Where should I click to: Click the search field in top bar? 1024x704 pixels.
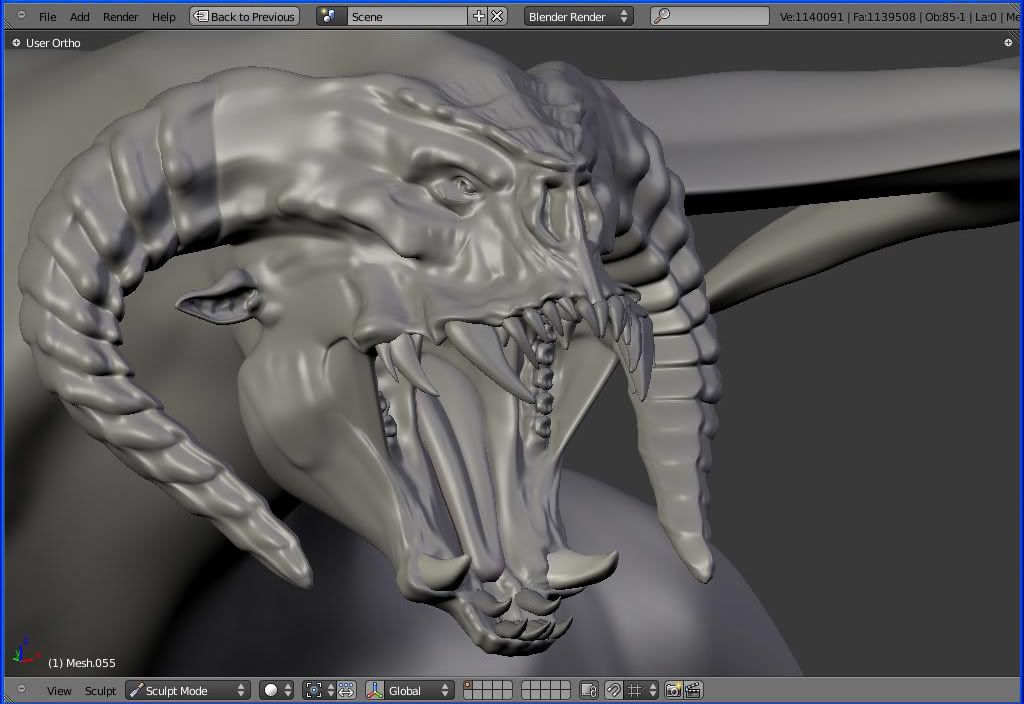pyautogui.click(x=710, y=16)
